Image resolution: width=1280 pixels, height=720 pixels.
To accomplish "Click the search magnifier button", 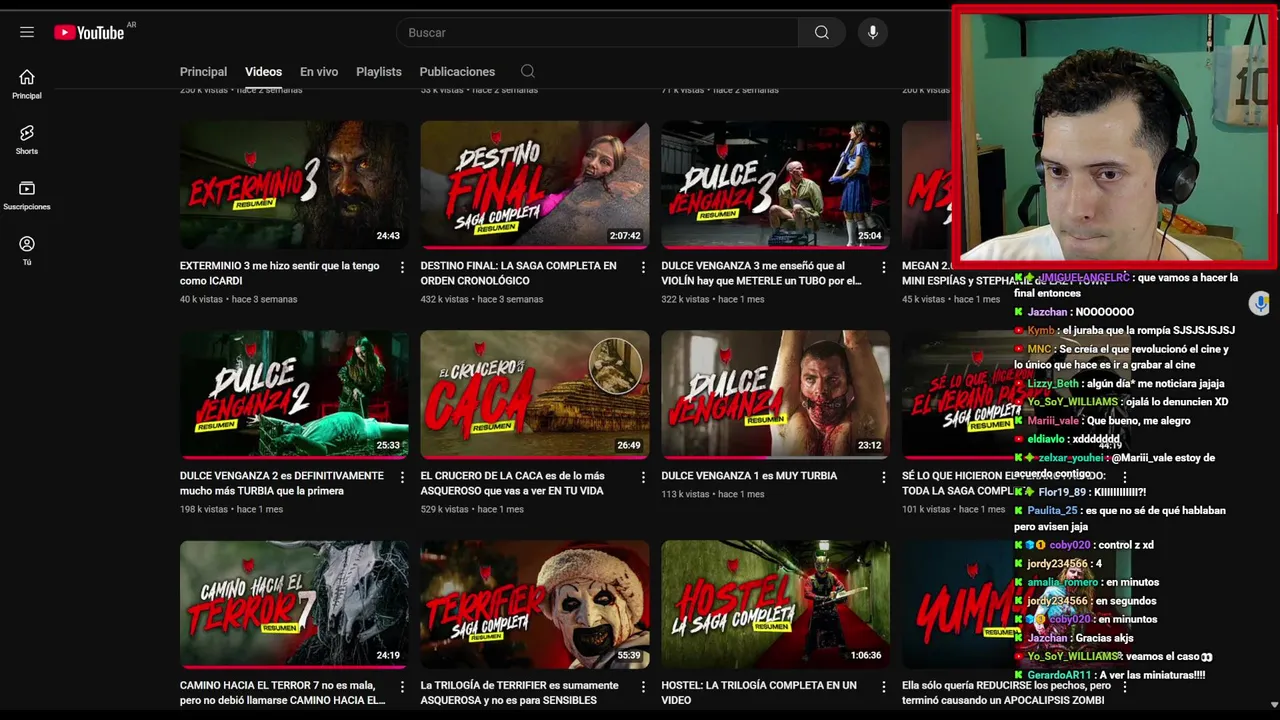I will click(822, 32).
